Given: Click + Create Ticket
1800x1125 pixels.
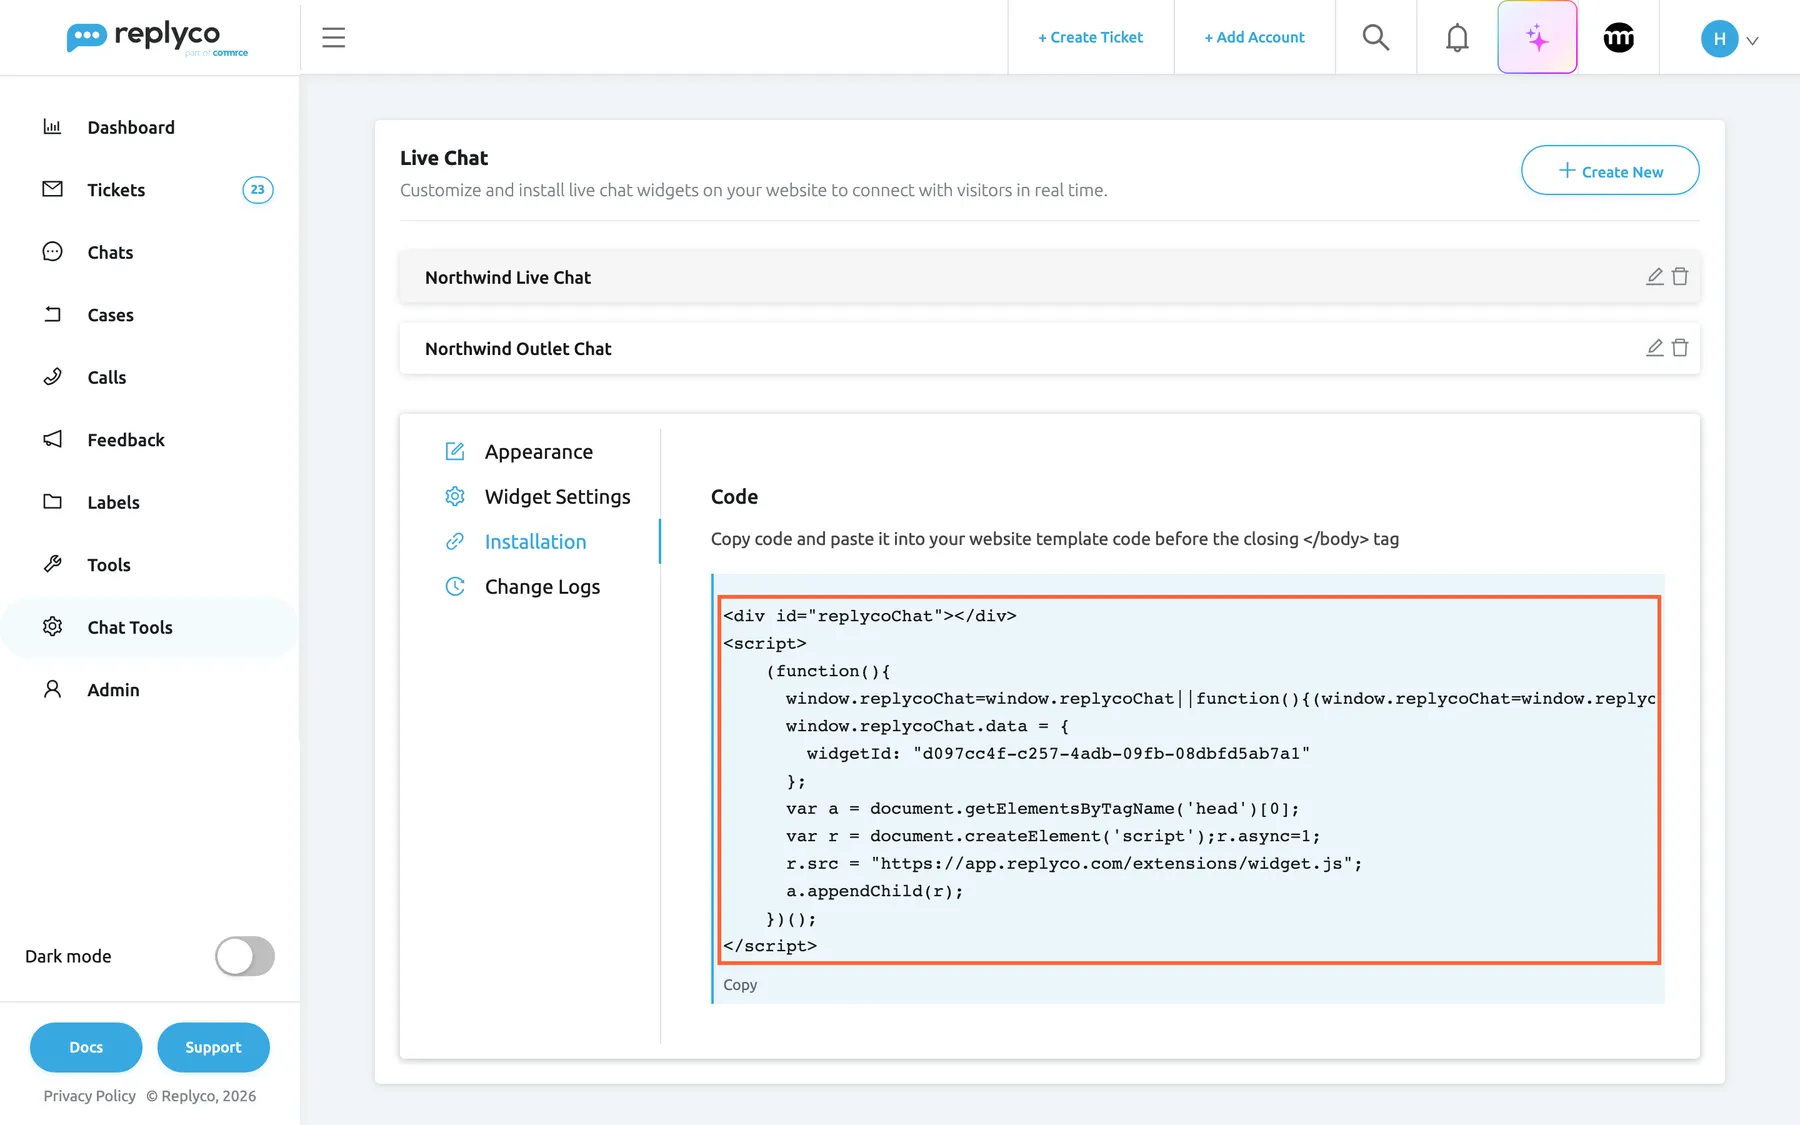Looking at the screenshot, I should click(1090, 38).
